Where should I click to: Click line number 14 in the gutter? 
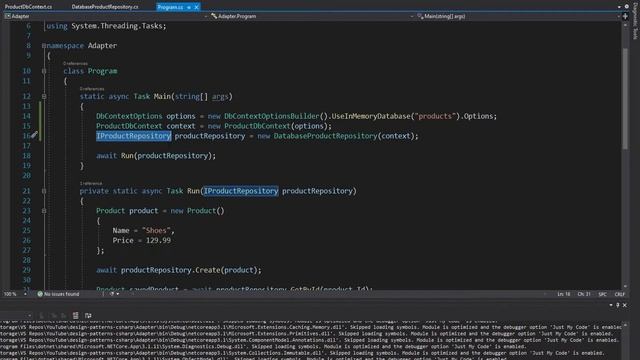[27, 116]
